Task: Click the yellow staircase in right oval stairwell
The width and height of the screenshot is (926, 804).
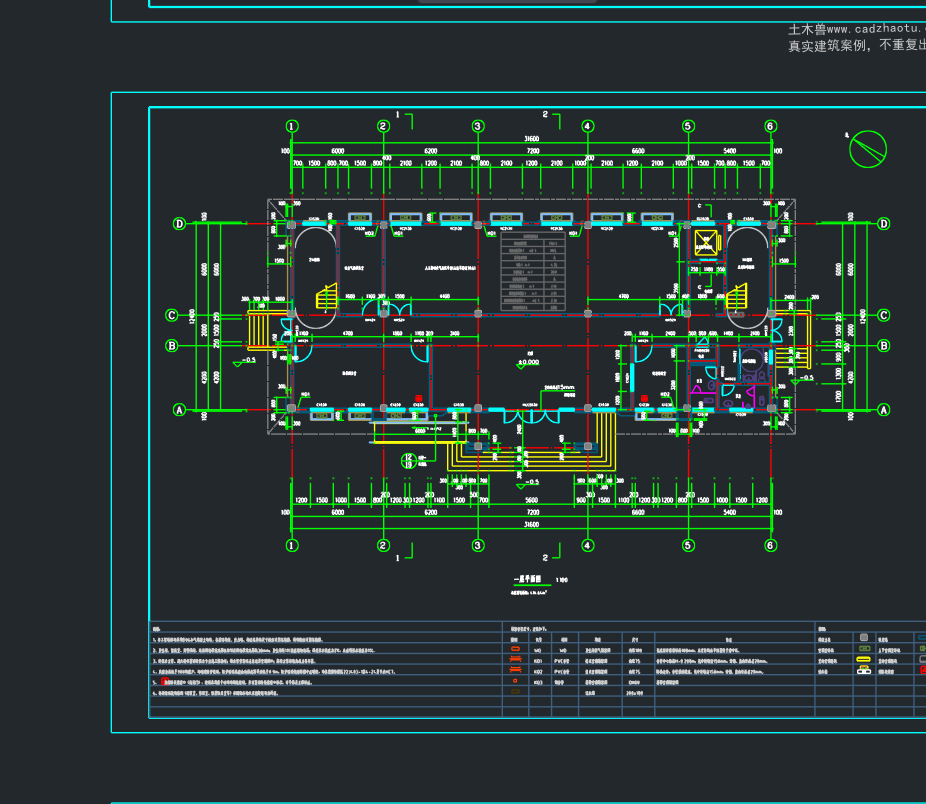Action: pos(736,297)
